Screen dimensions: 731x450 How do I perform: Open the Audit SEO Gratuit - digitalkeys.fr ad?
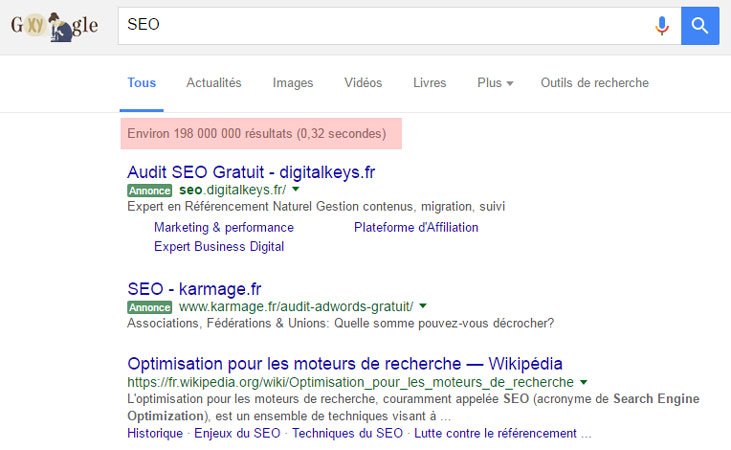point(251,172)
